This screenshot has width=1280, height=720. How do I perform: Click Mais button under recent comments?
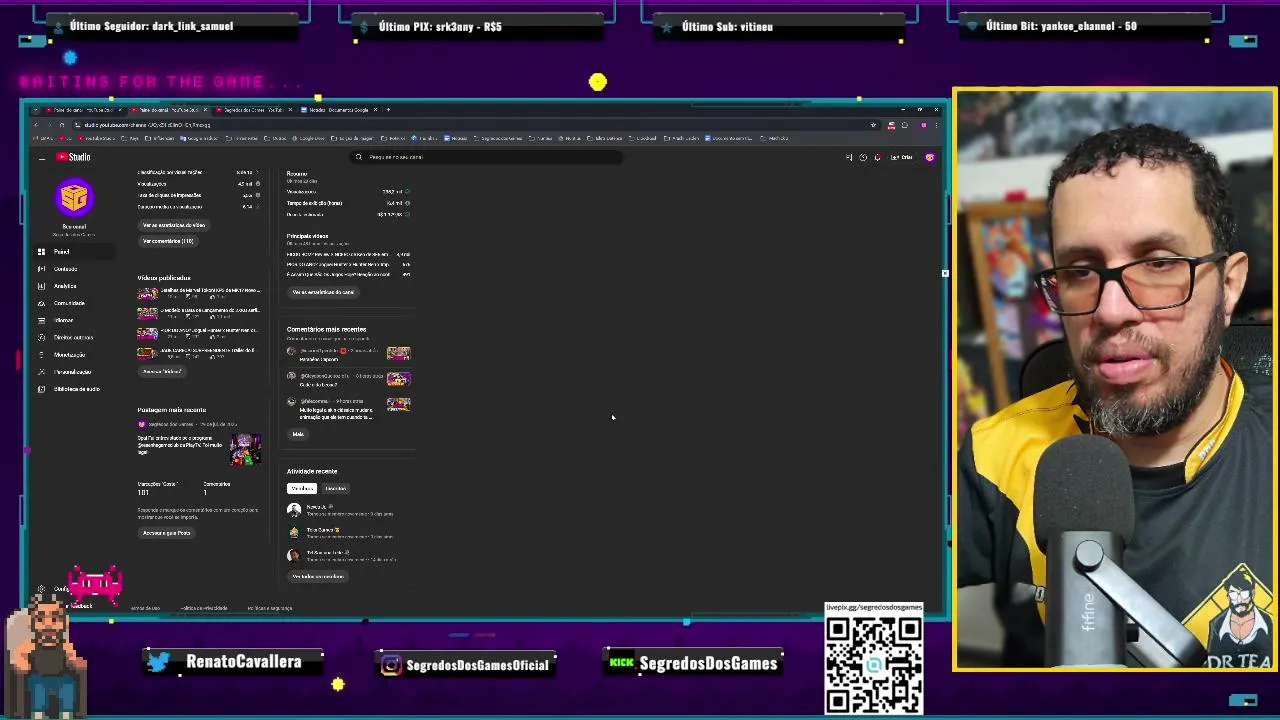[x=298, y=434]
